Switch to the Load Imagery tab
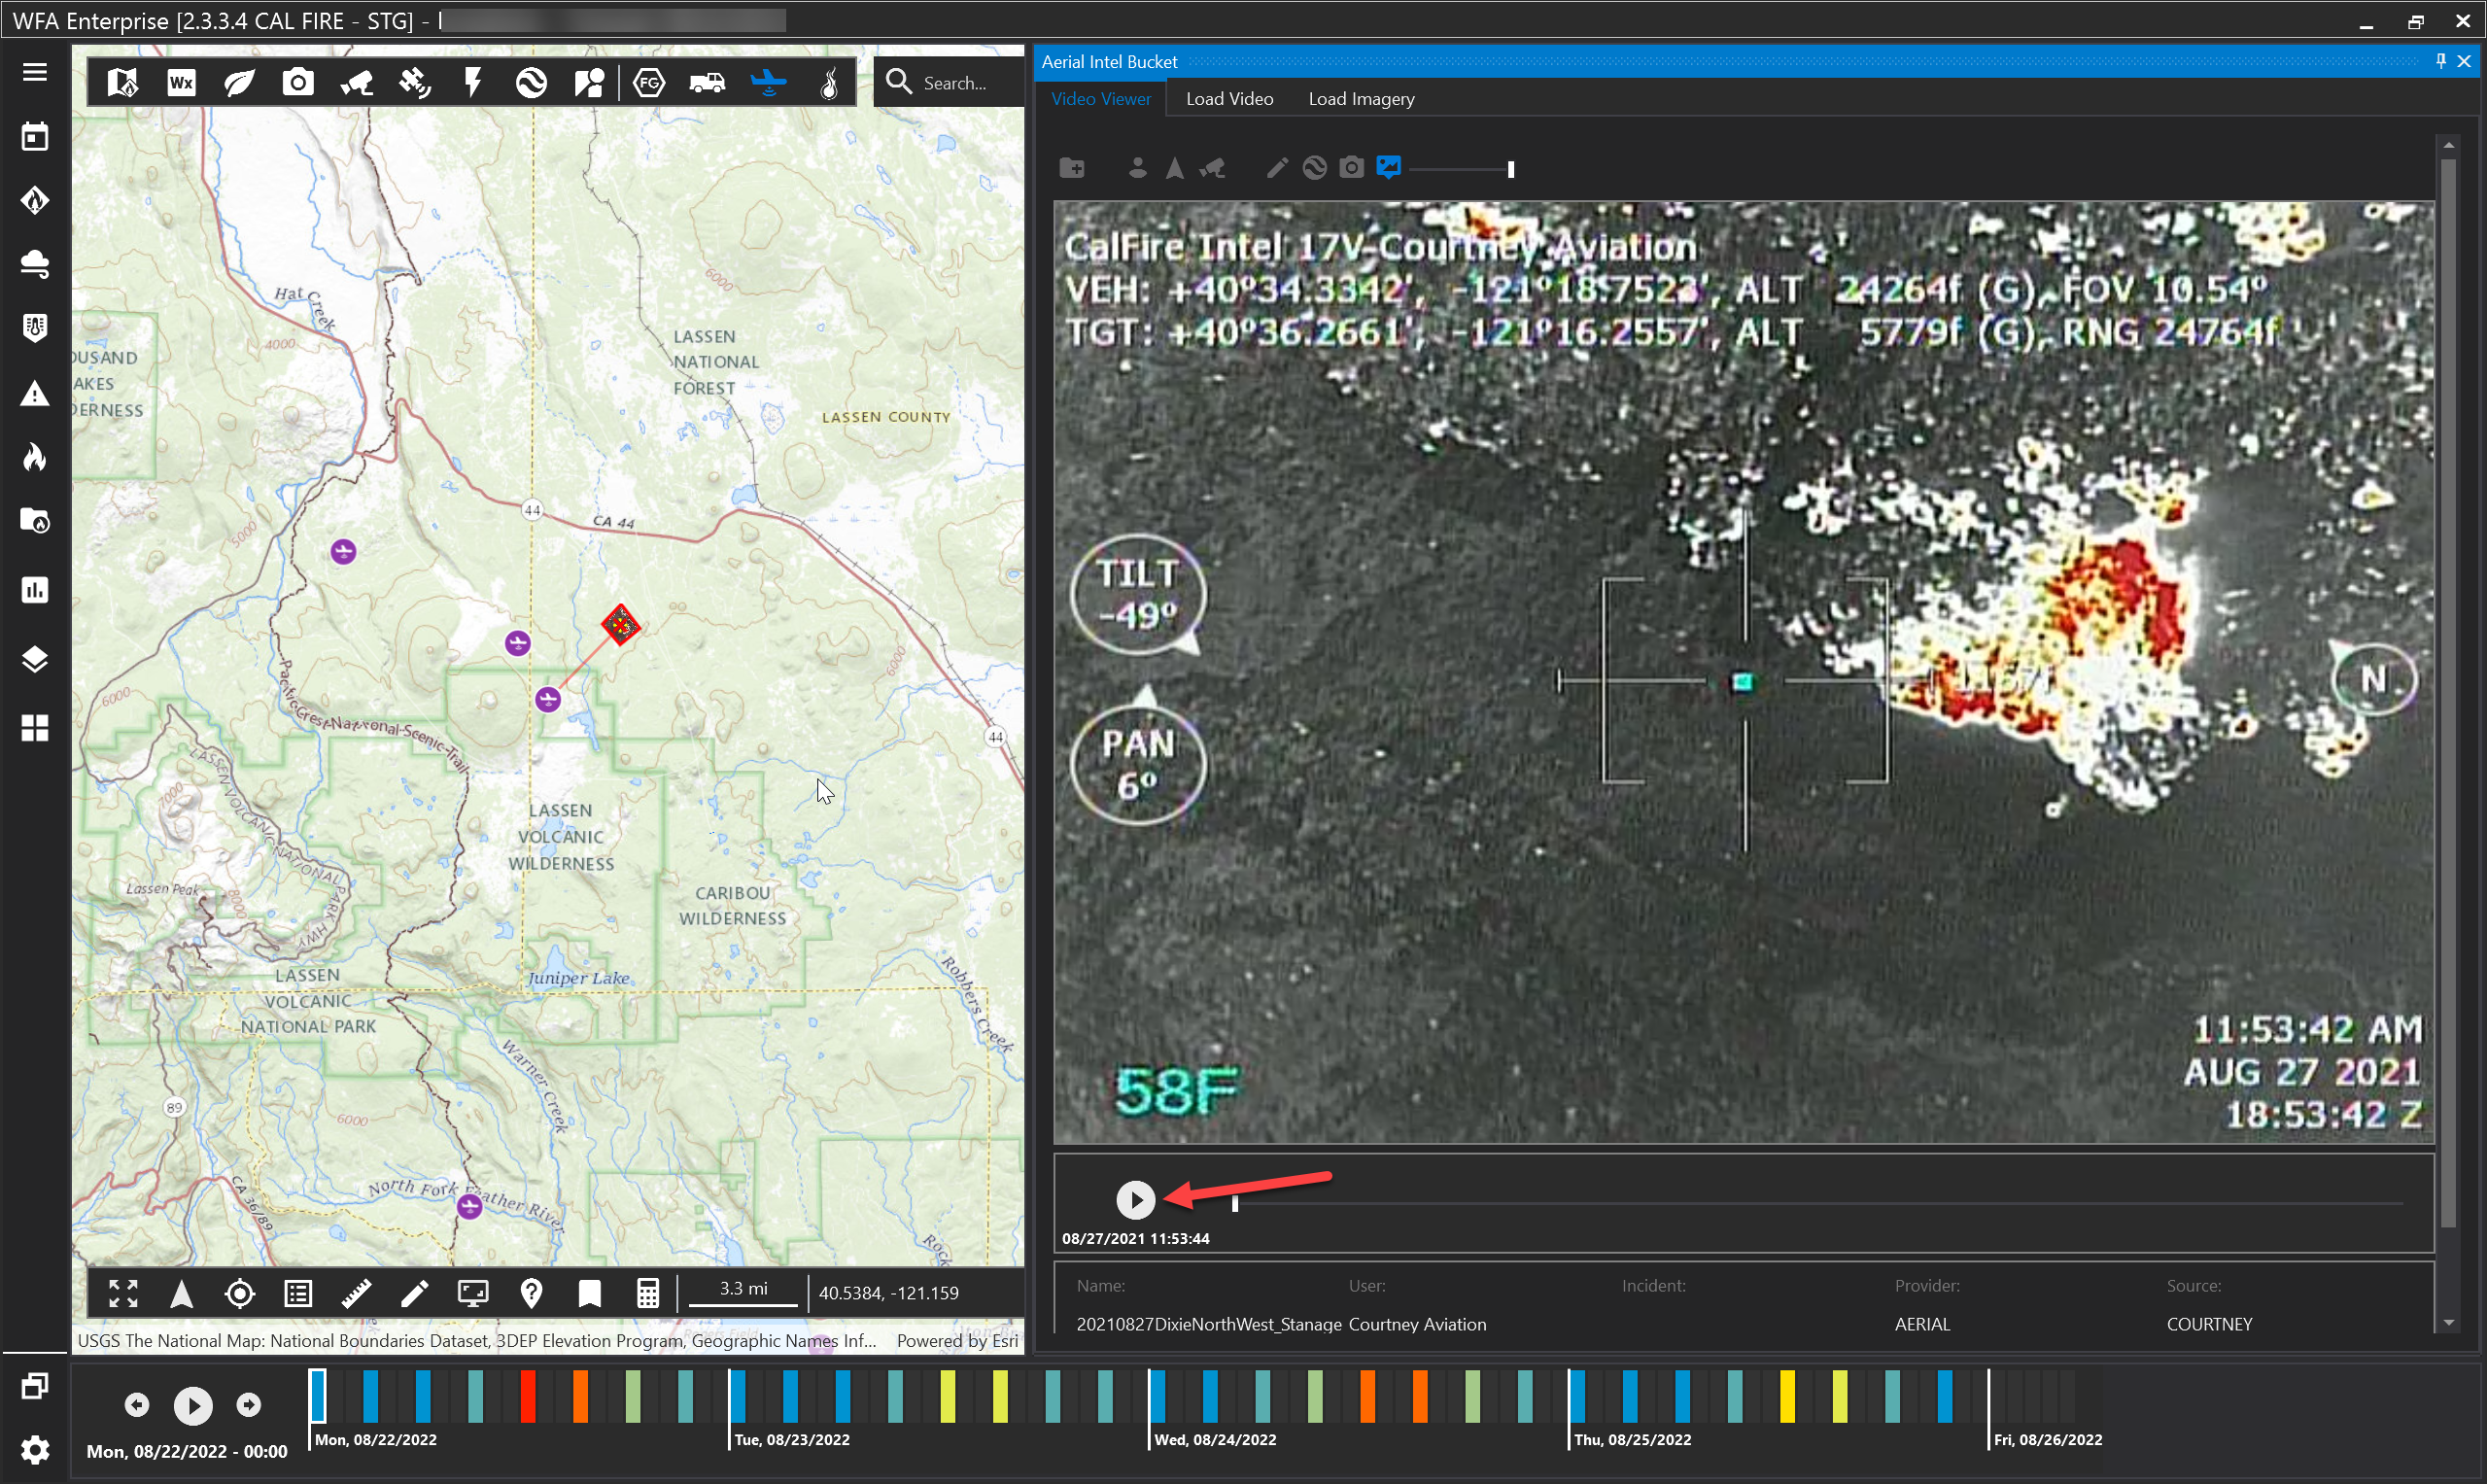Screen dimensions: 2487x1484 1361,99
